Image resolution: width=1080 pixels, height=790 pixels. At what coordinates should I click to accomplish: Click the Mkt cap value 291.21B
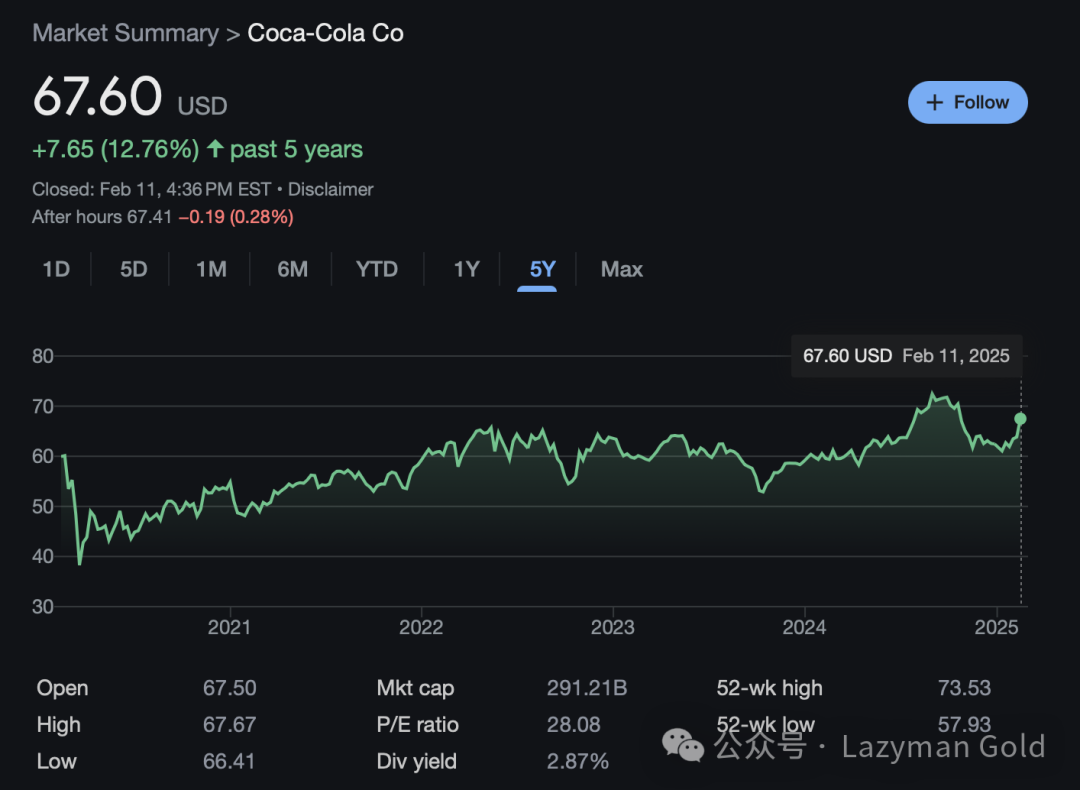point(587,688)
